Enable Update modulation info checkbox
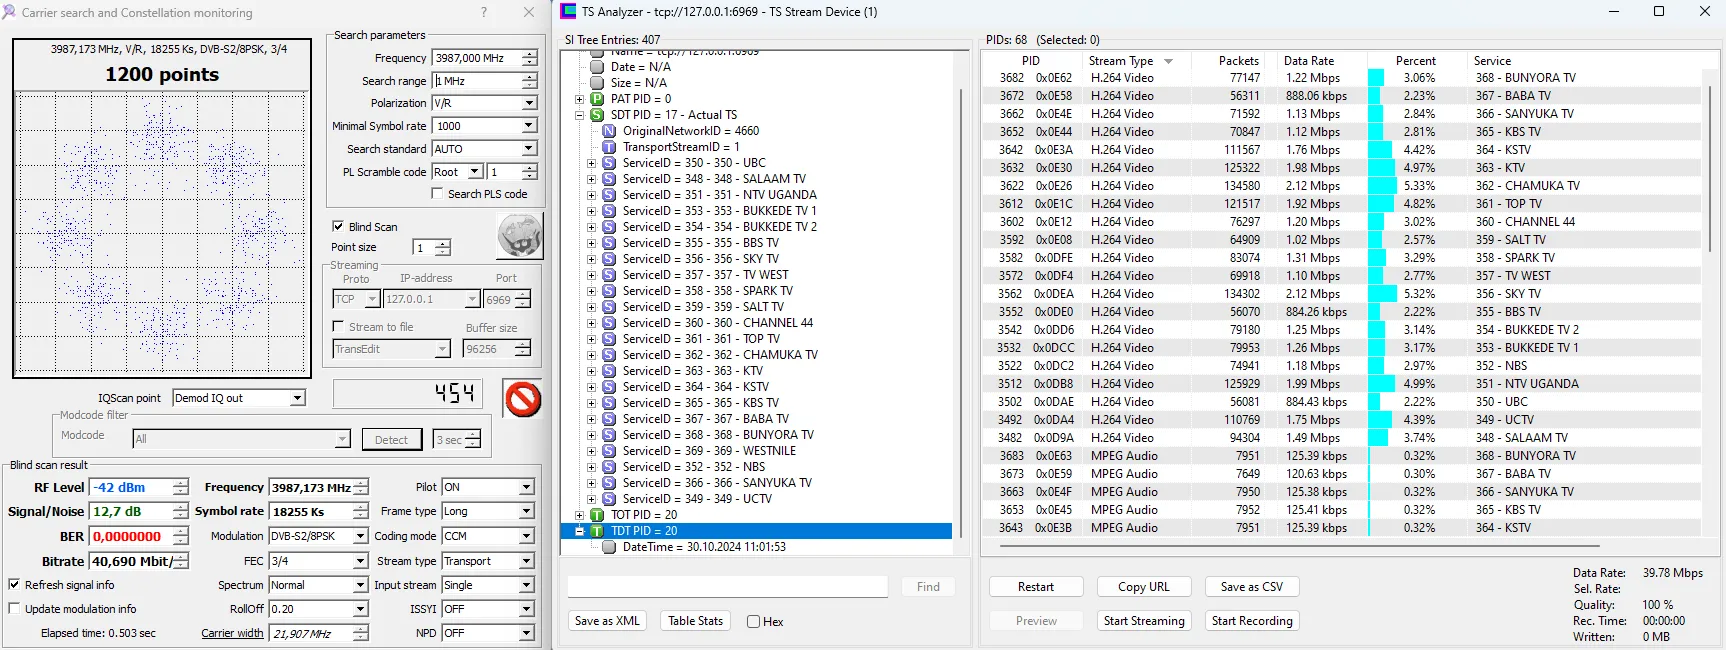The width and height of the screenshot is (1726, 650). coord(14,609)
